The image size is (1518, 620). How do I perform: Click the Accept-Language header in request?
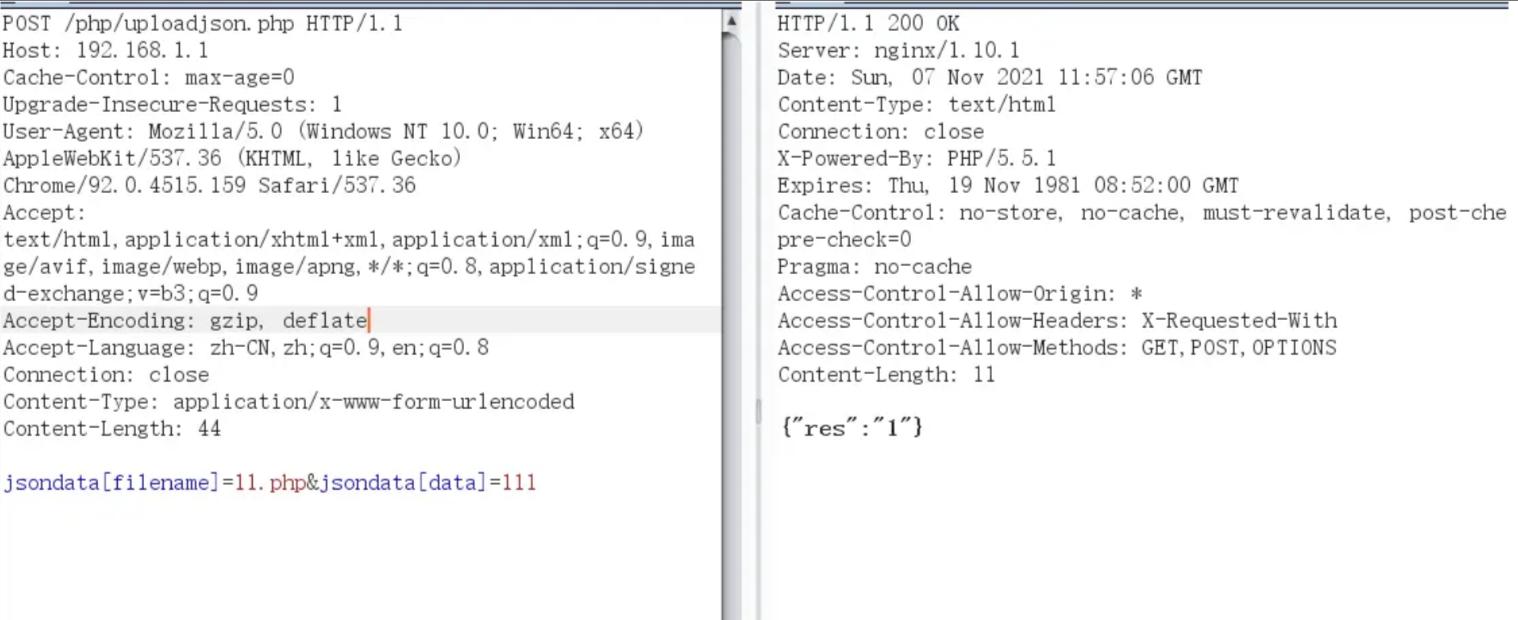pyautogui.click(x=245, y=347)
